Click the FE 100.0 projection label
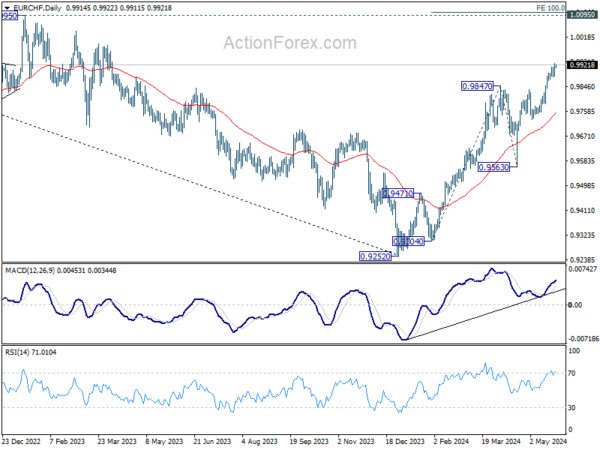 pyautogui.click(x=550, y=8)
